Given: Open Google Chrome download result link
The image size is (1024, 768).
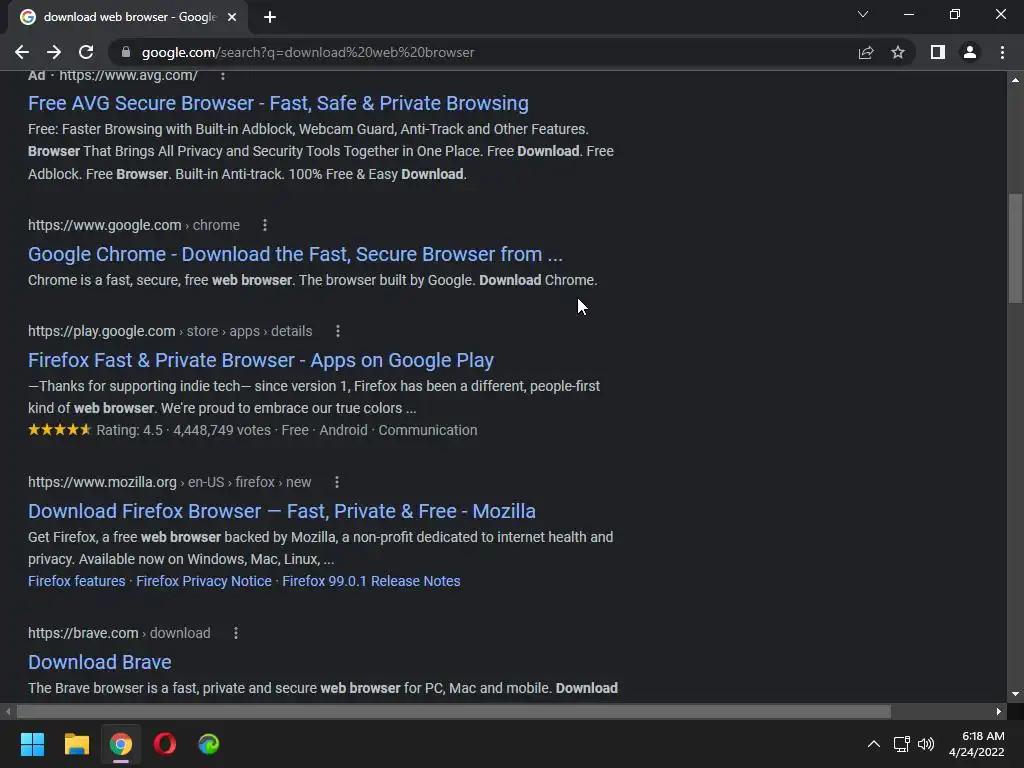Looking at the screenshot, I should click(295, 254).
